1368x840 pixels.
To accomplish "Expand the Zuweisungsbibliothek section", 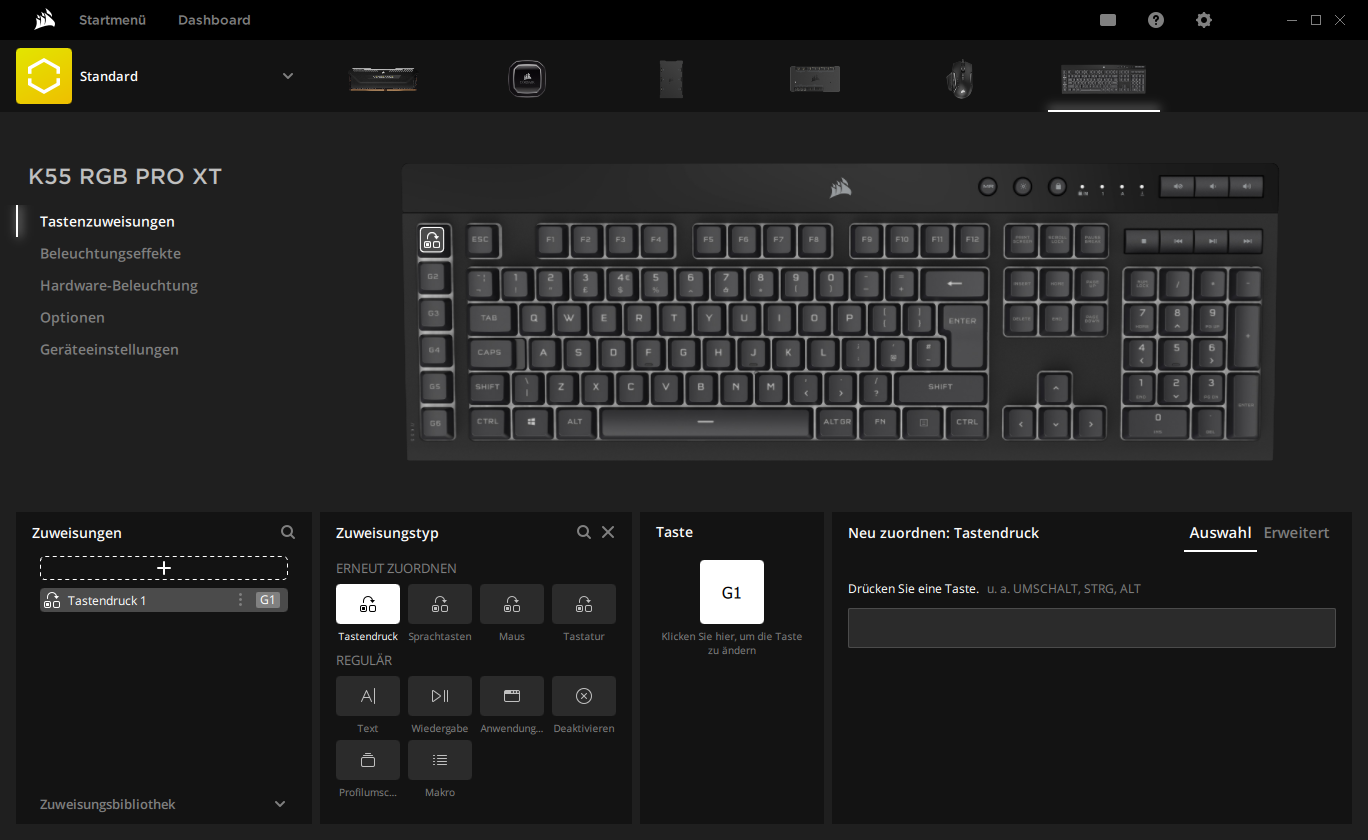I will point(280,804).
